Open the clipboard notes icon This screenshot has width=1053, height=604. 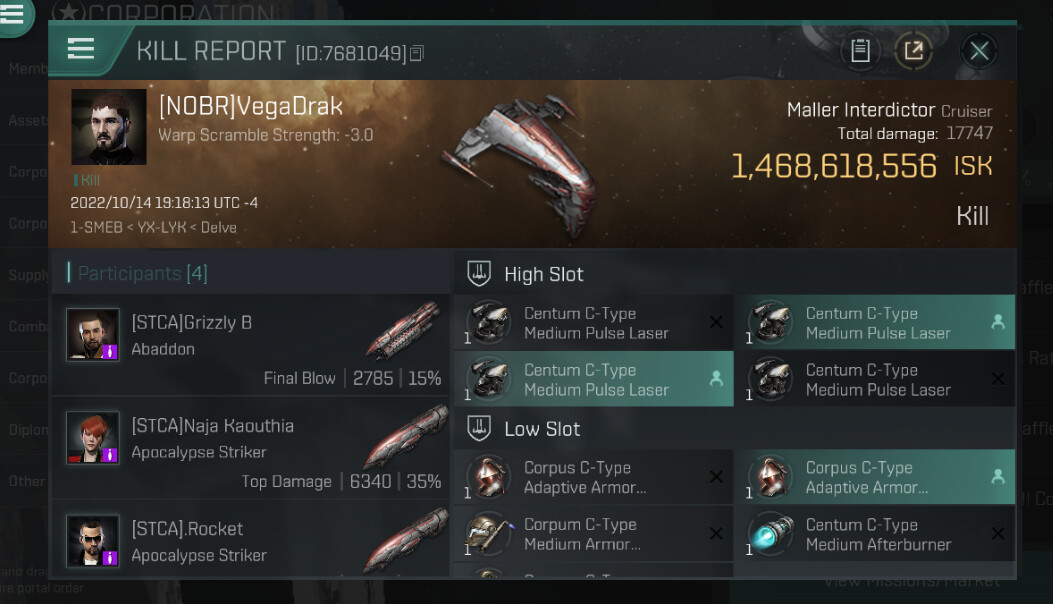[860, 50]
